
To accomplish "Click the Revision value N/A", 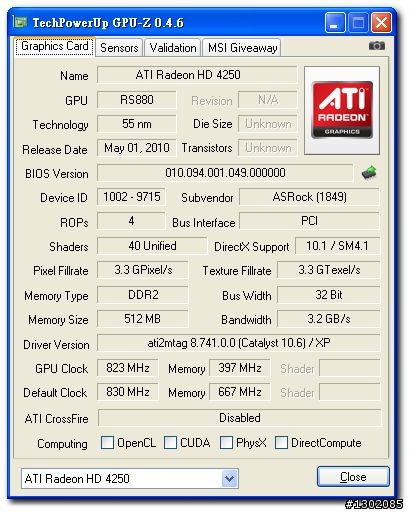I will [268, 100].
